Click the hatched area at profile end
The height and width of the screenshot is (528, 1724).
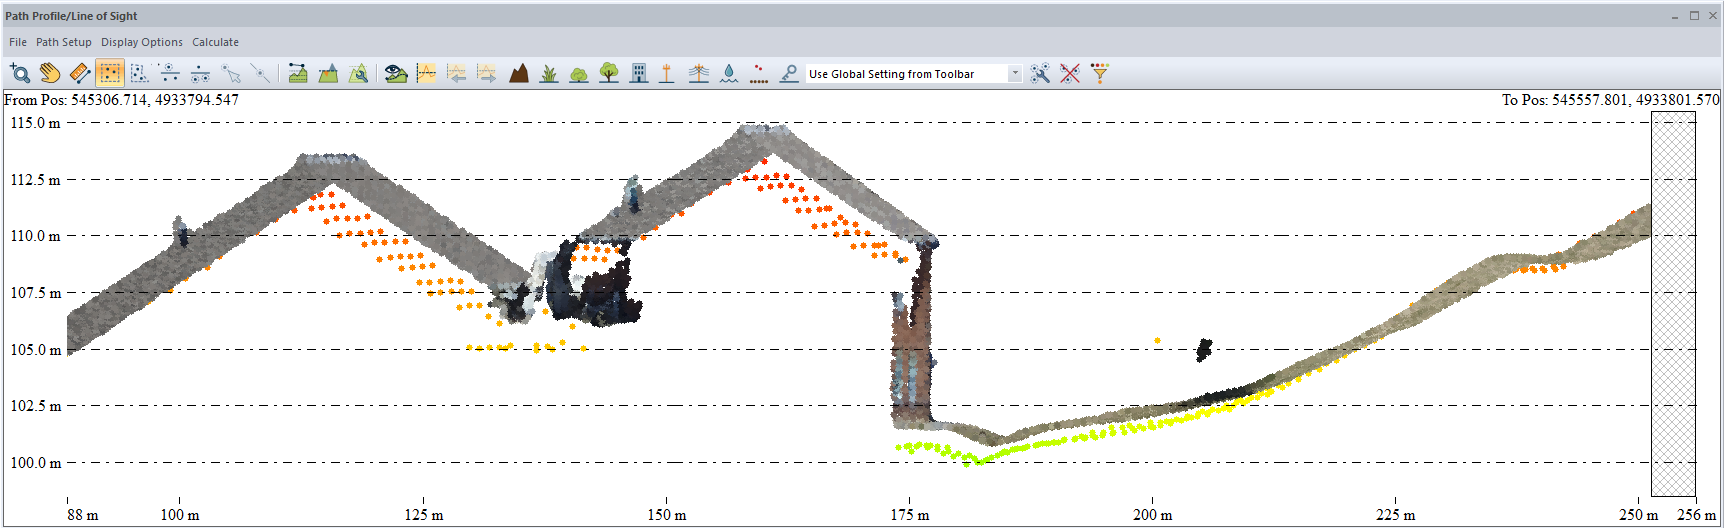pos(1672,300)
